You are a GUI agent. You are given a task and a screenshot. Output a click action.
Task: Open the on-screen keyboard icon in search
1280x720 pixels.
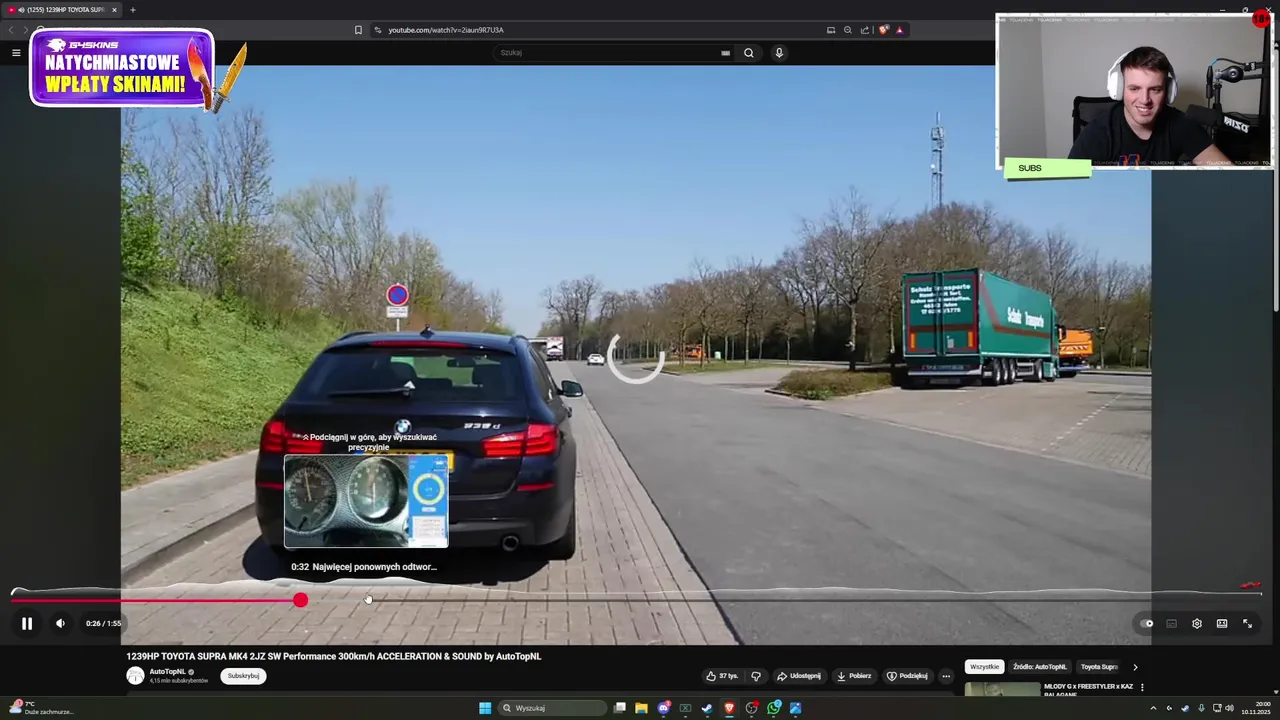tap(725, 53)
